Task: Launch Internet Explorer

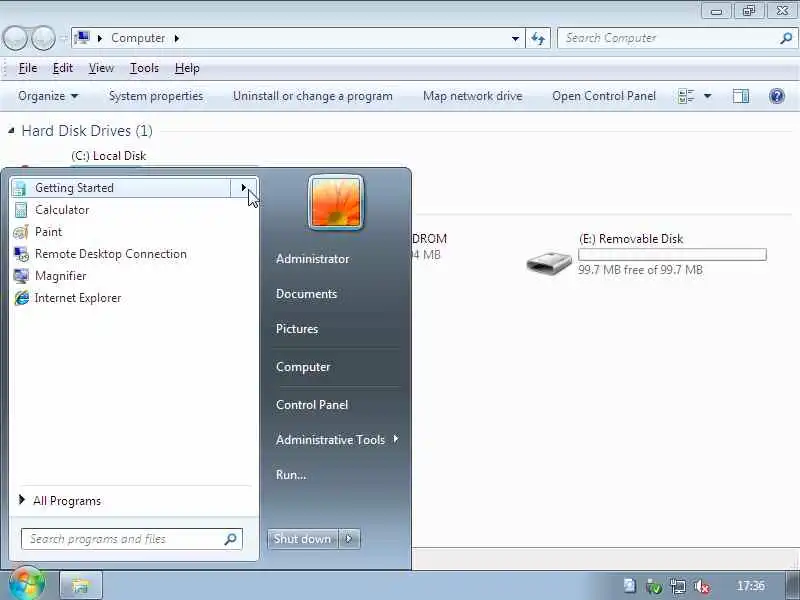Action: pos(134,297)
